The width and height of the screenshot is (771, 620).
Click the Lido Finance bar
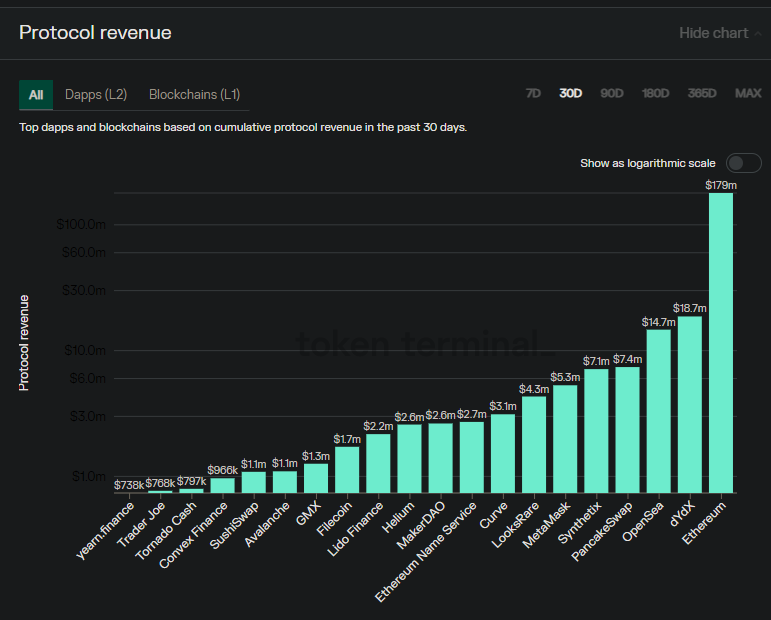(x=378, y=463)
